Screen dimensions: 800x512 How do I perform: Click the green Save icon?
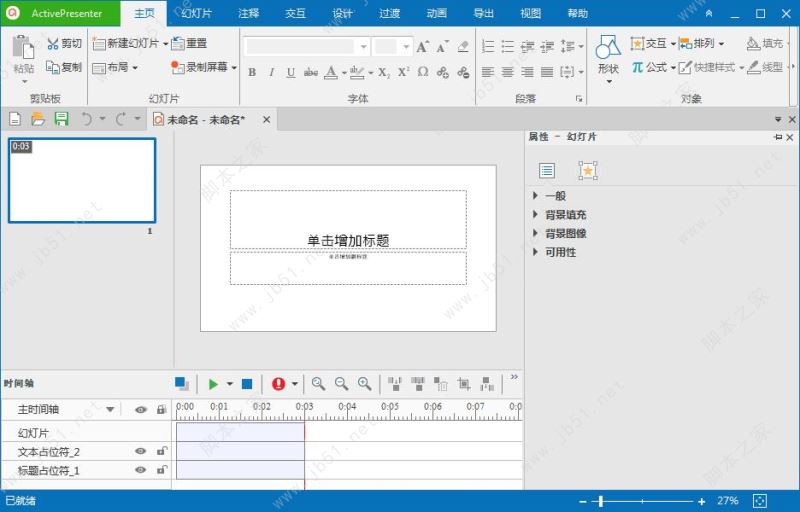pyautogui.click(x=61, y=119)
